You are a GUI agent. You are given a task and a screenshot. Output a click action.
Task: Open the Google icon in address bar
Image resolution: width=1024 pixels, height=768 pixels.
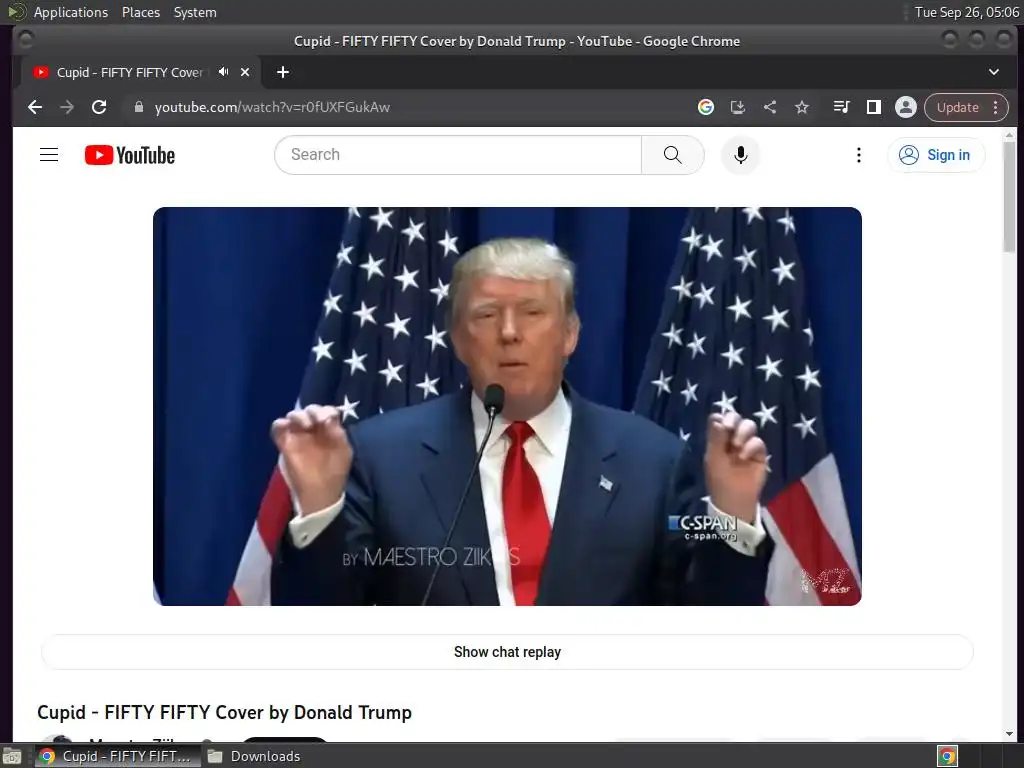pos(705,107)
